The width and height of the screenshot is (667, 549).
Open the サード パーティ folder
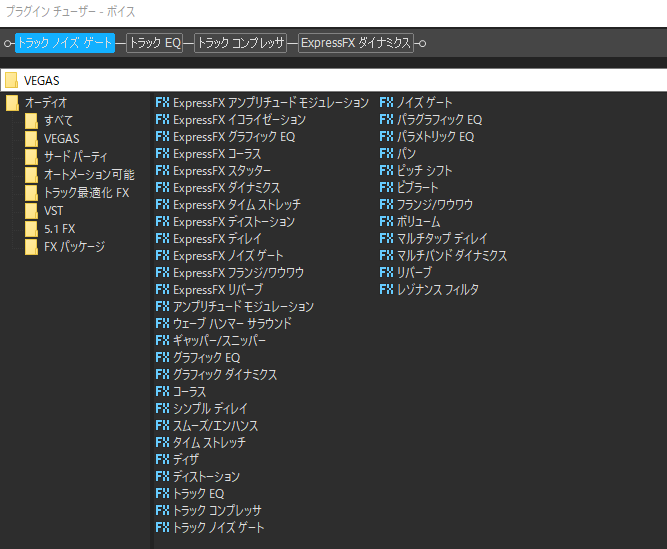(x=66, y=156)
